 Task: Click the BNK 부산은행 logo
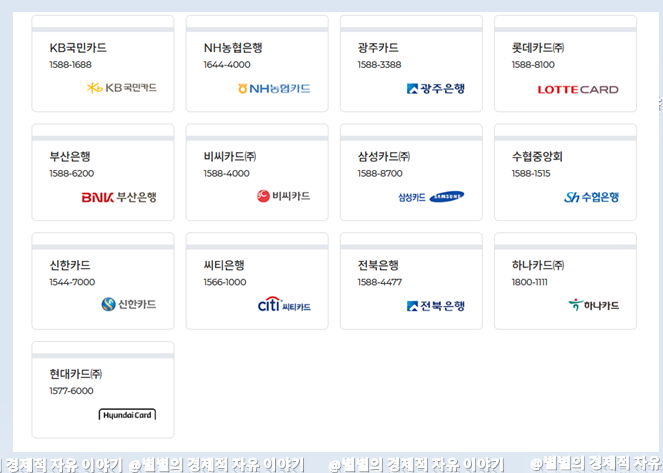(119, 197)
